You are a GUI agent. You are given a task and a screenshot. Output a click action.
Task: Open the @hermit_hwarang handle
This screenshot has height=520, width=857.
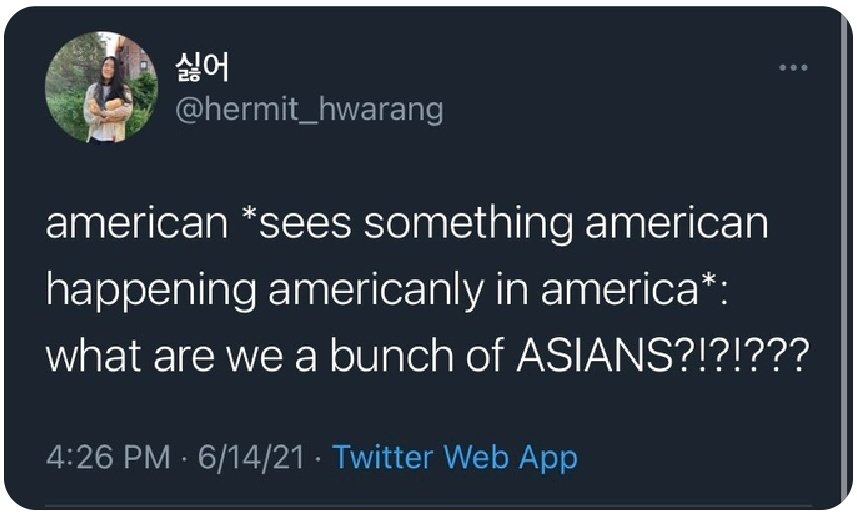tap(309, 108)
